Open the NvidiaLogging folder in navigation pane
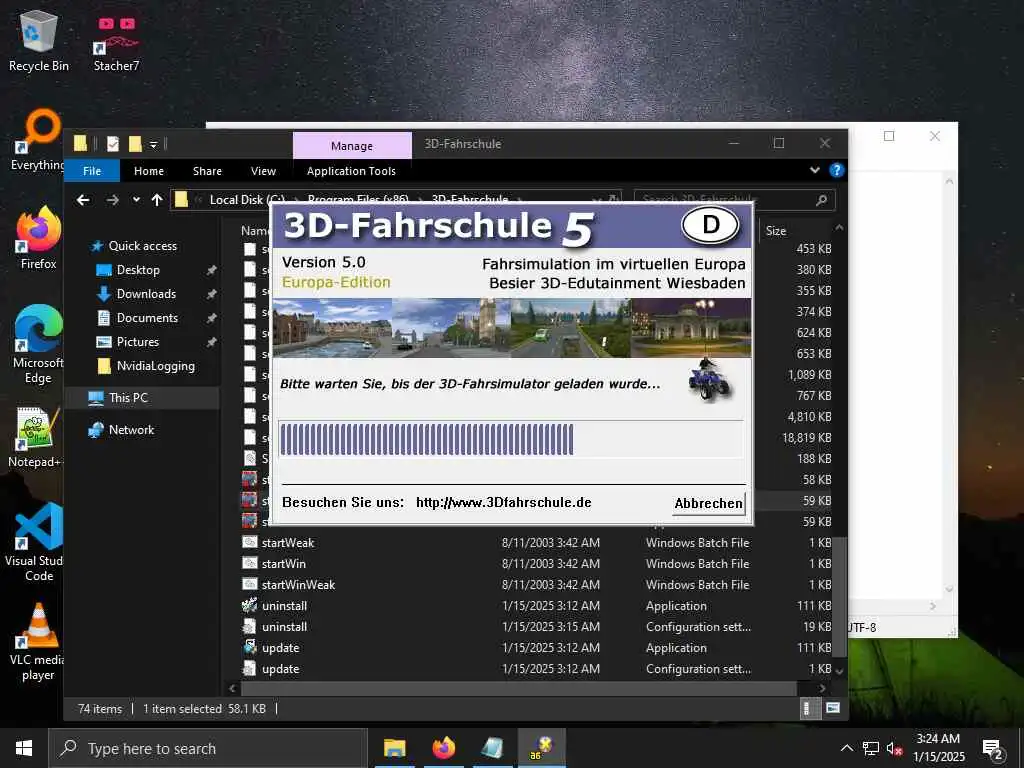Viewport: 1024px width, 768px height. click(x=155, y=366)
